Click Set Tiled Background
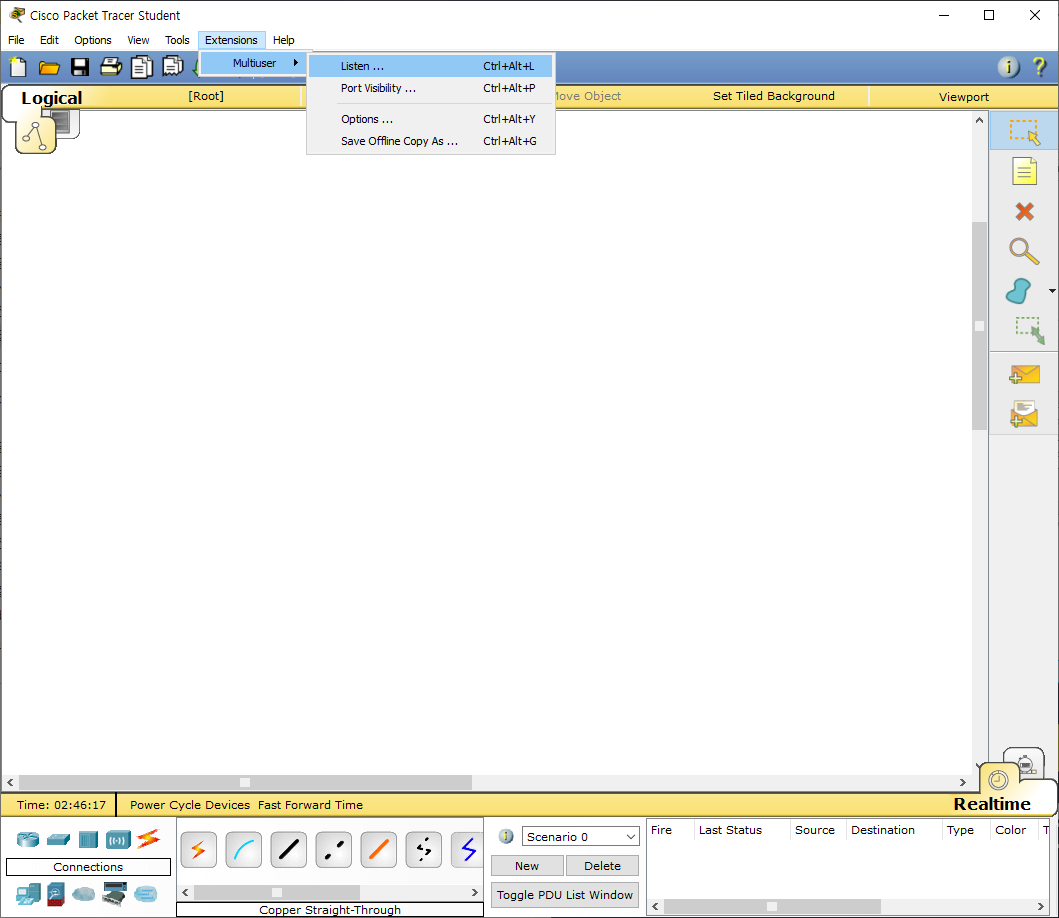This screenshot has width=1059, height=918. coord(773,96)
